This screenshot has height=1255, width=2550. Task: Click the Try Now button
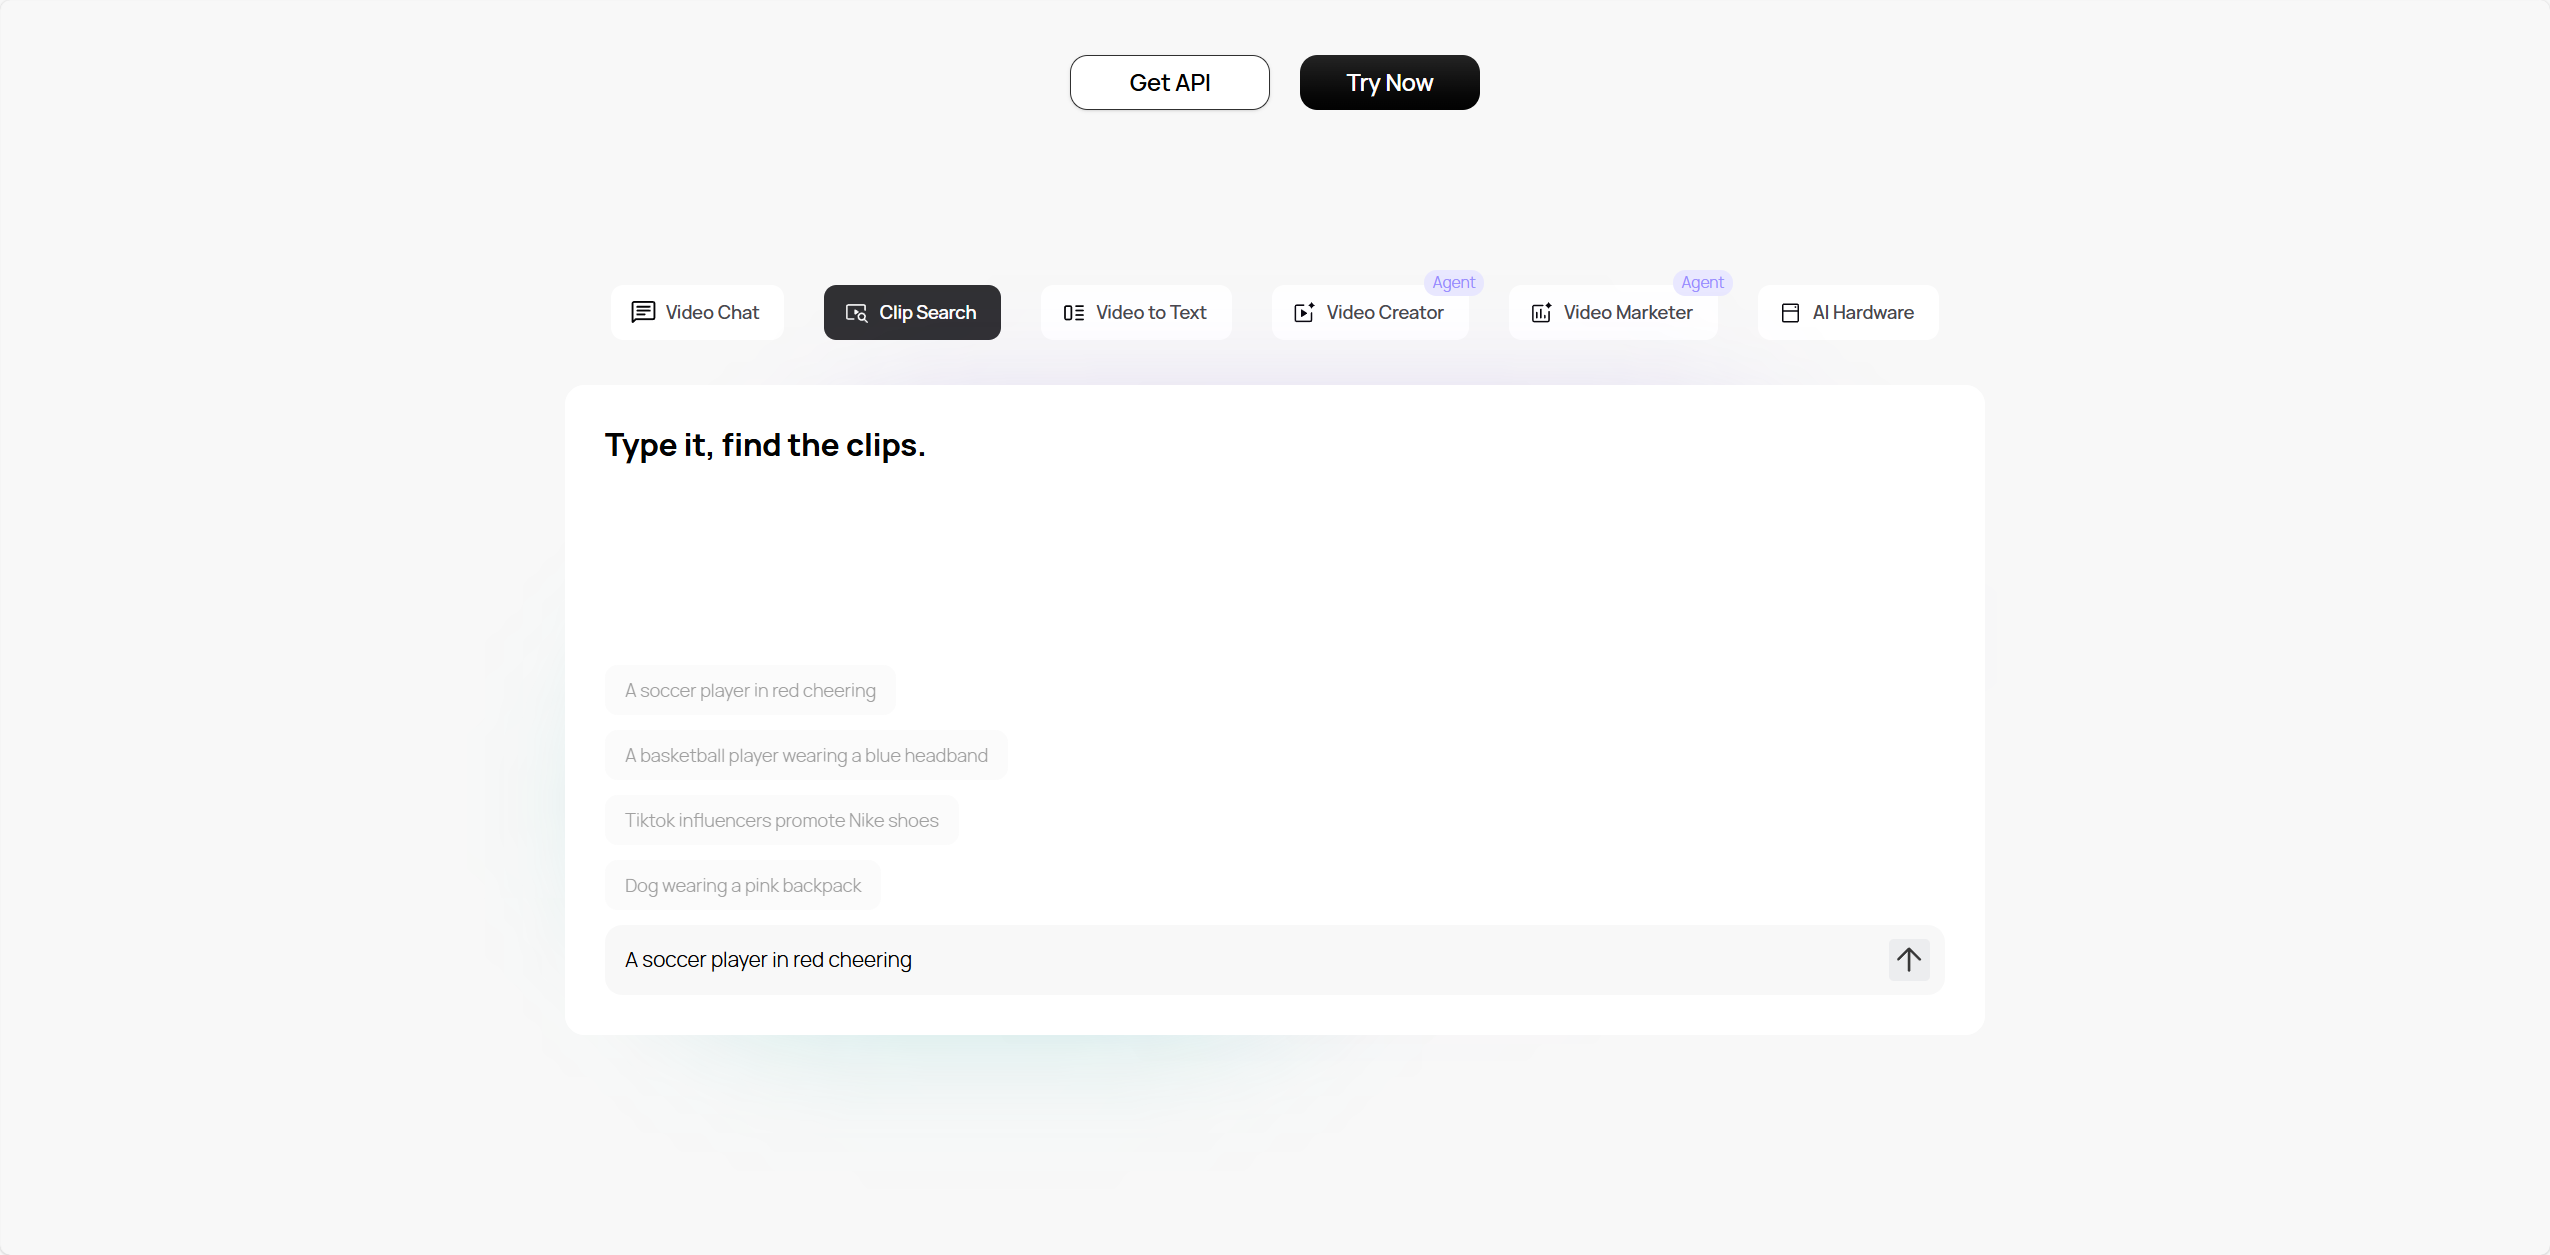[x=1390, y=83]
